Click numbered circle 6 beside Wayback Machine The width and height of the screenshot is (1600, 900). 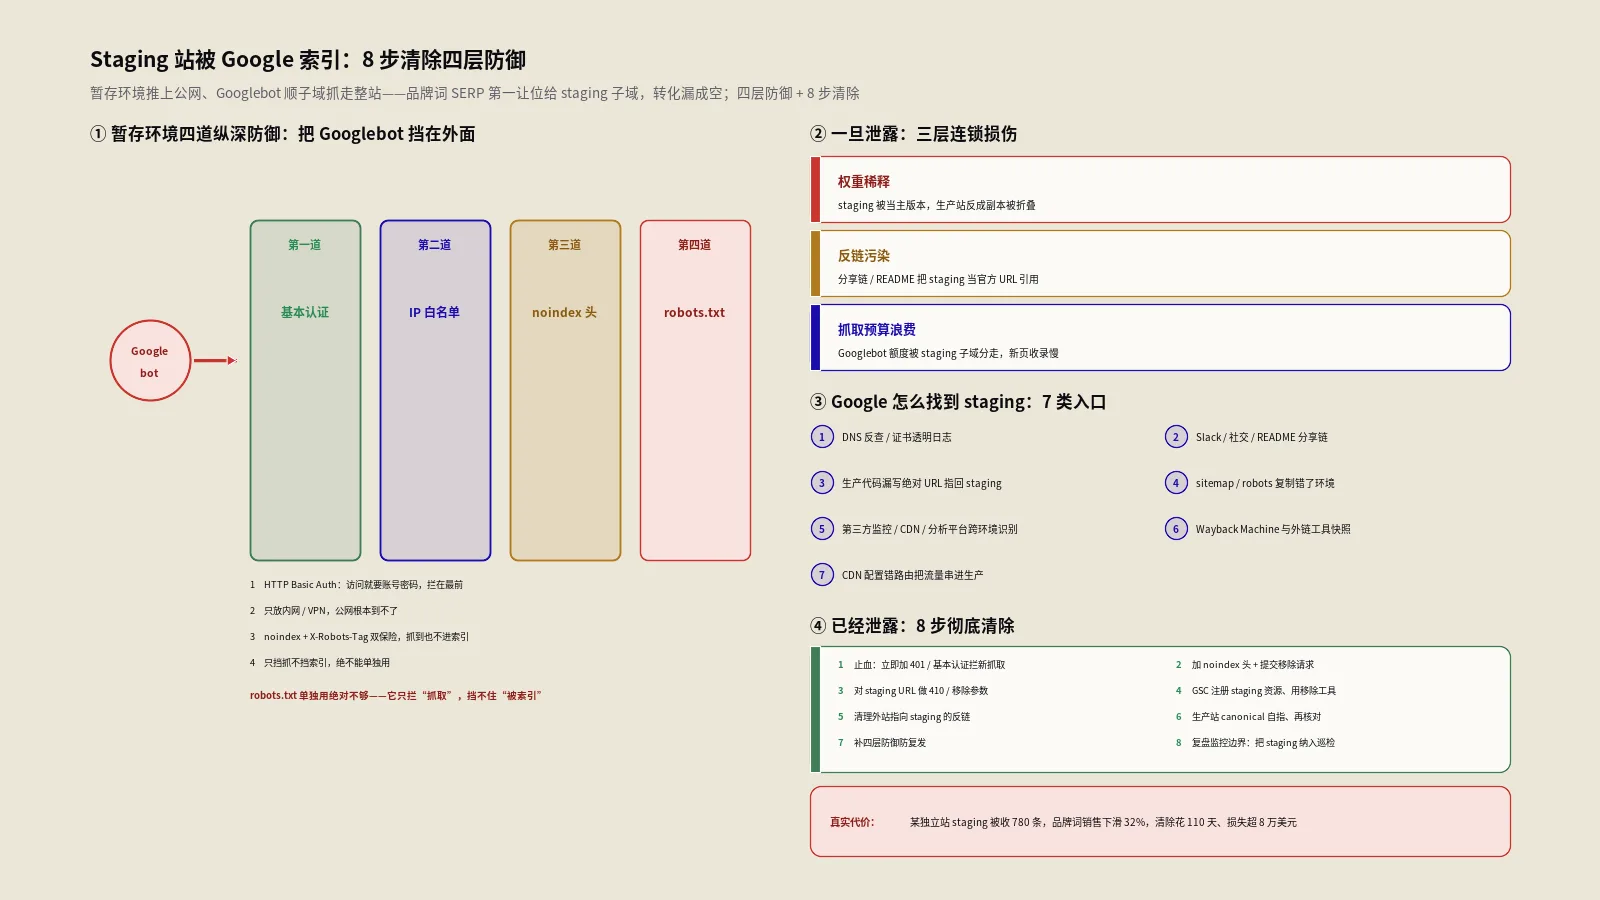pyautogui.click(x=1176, y=529)
